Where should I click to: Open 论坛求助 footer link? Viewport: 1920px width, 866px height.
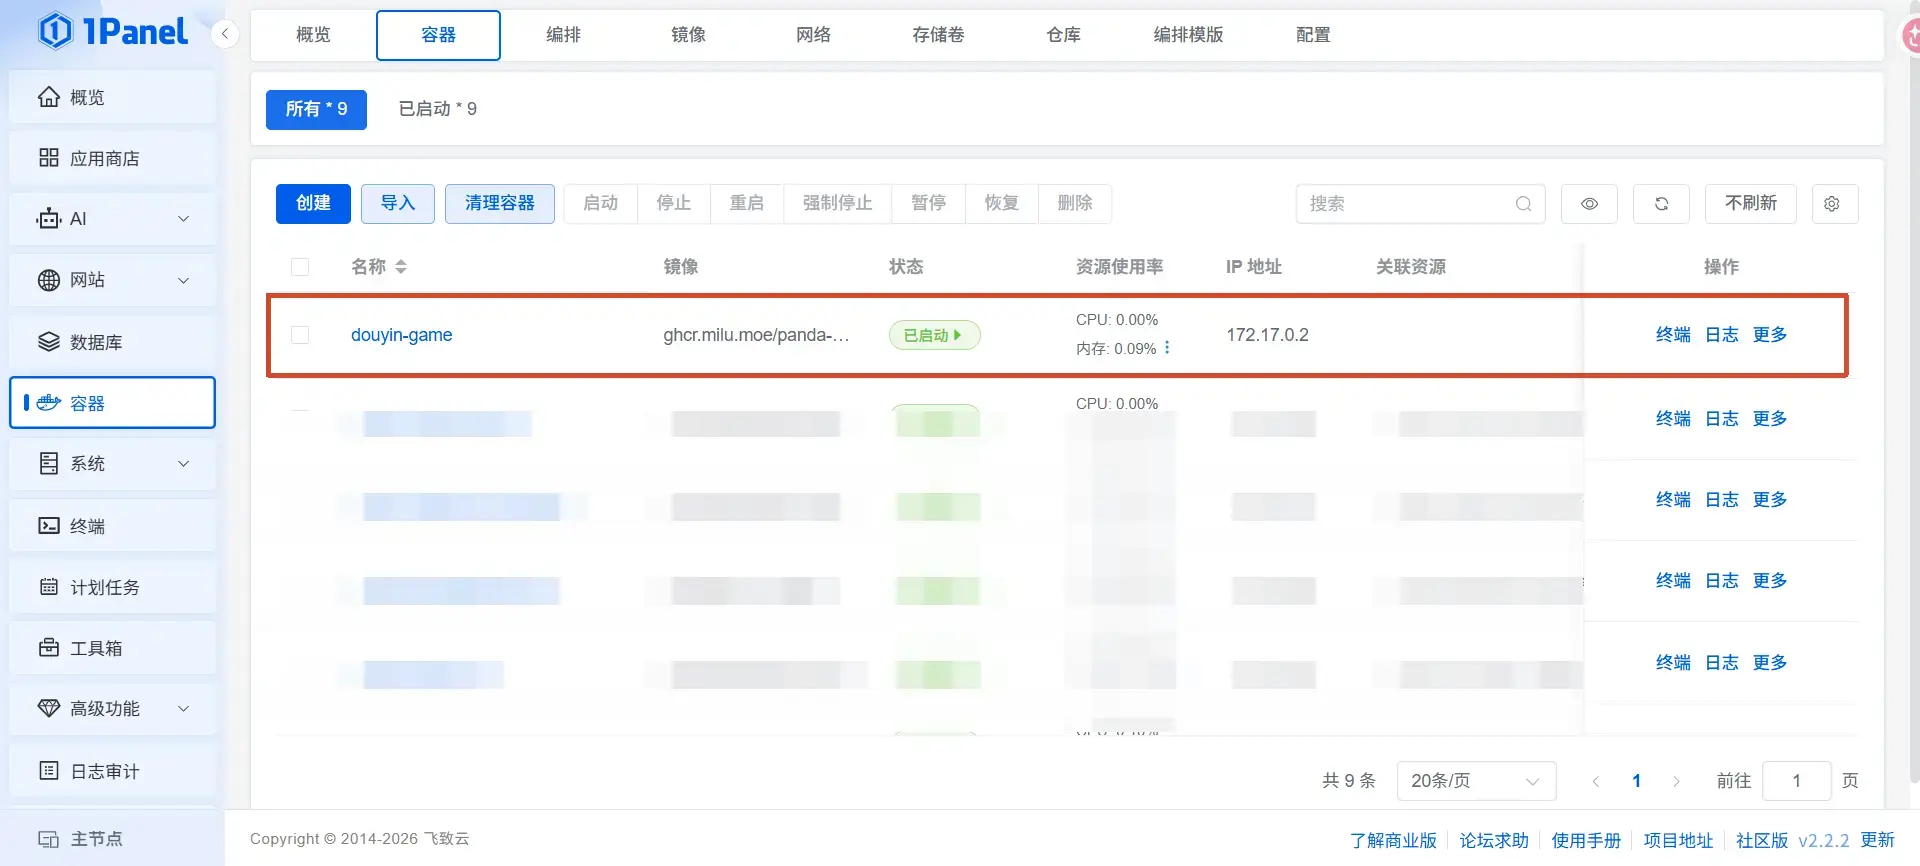[1494, 841]
